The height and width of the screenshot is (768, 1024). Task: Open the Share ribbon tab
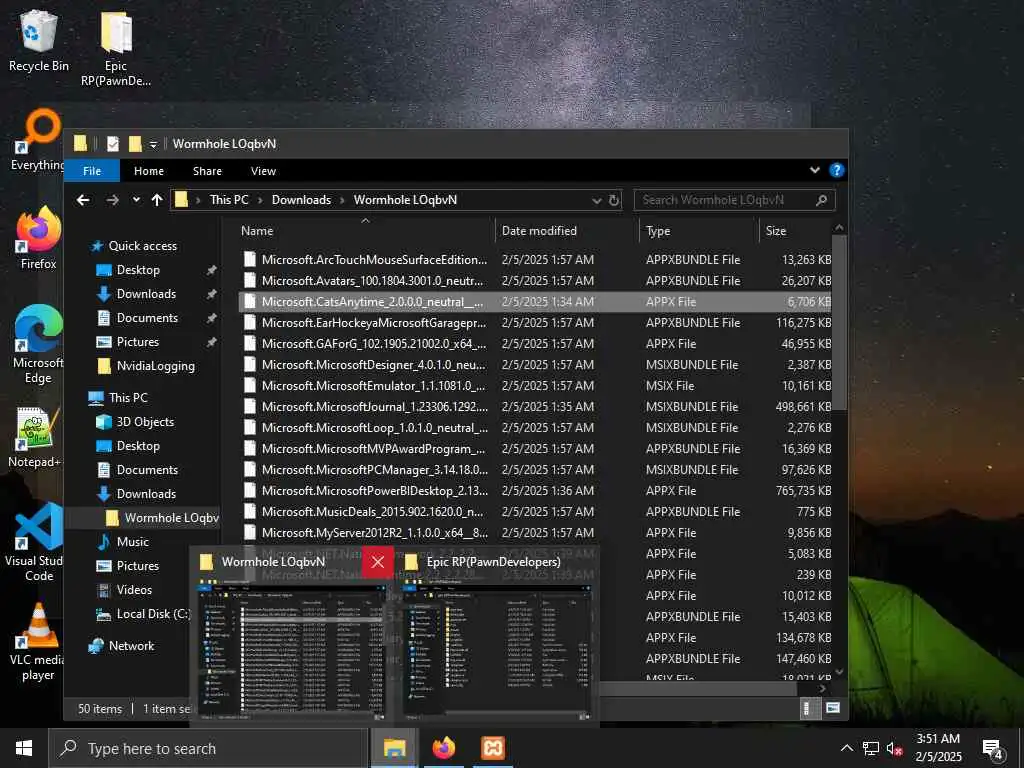pyautogui.click(x=207, y=171)
